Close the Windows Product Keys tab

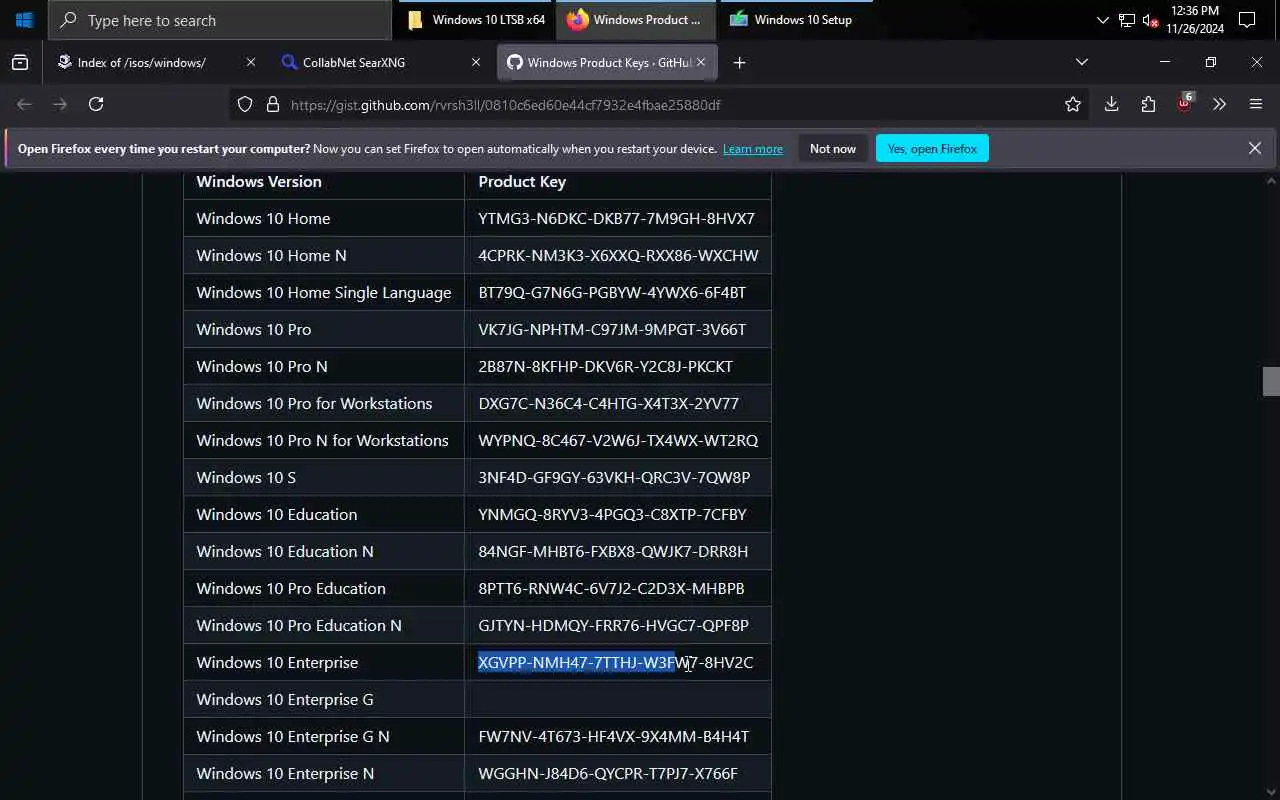[701, 62]
